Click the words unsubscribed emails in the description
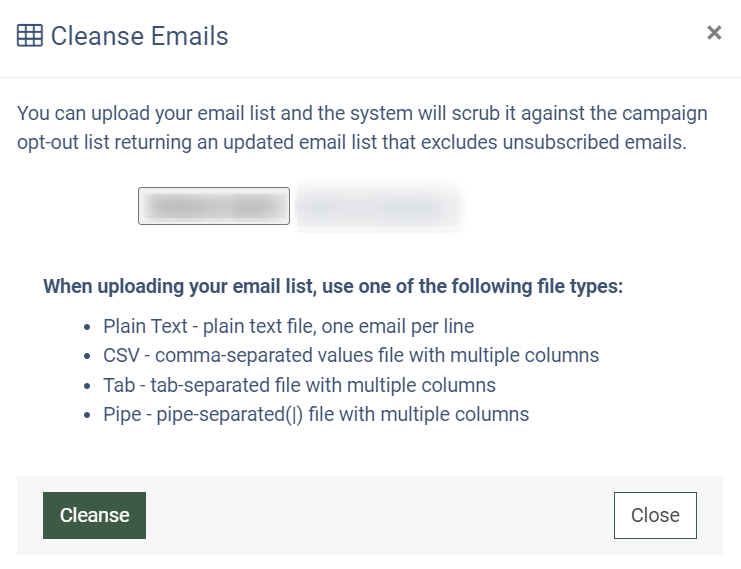Viewport: 741px width, 569px height. point(594,142)
